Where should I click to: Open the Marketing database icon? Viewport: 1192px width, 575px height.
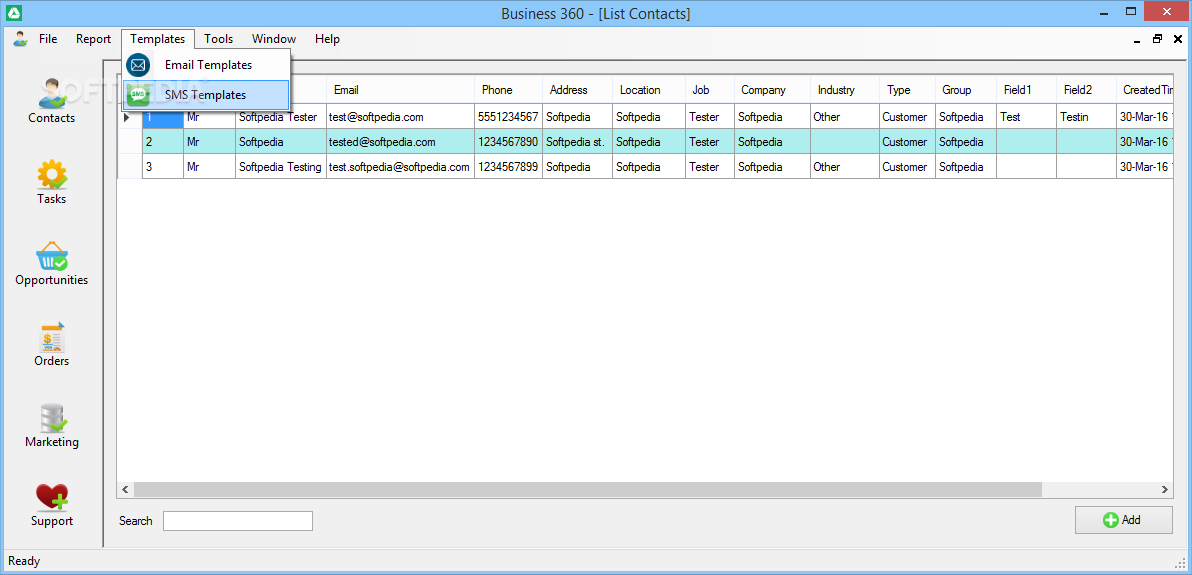52,418
